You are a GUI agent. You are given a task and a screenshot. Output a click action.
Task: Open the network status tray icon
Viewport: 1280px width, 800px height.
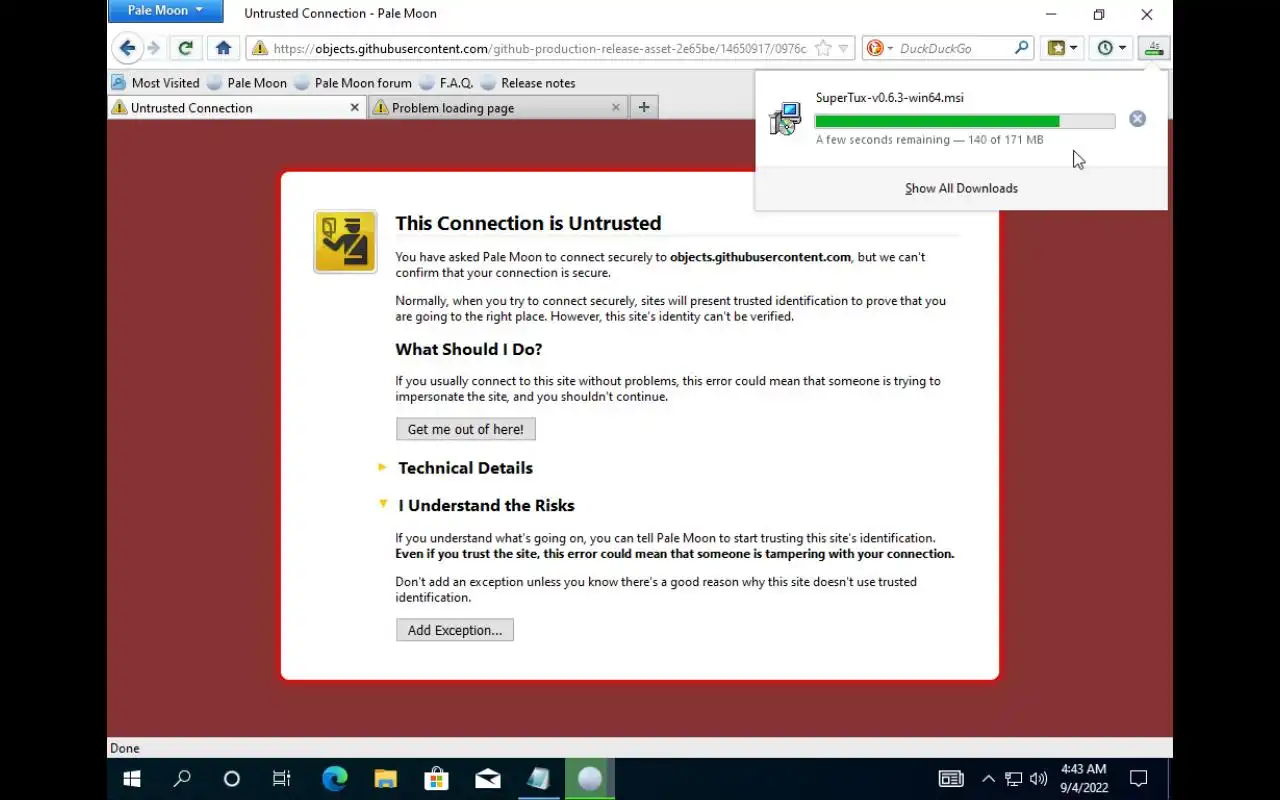pos(1013,779)
